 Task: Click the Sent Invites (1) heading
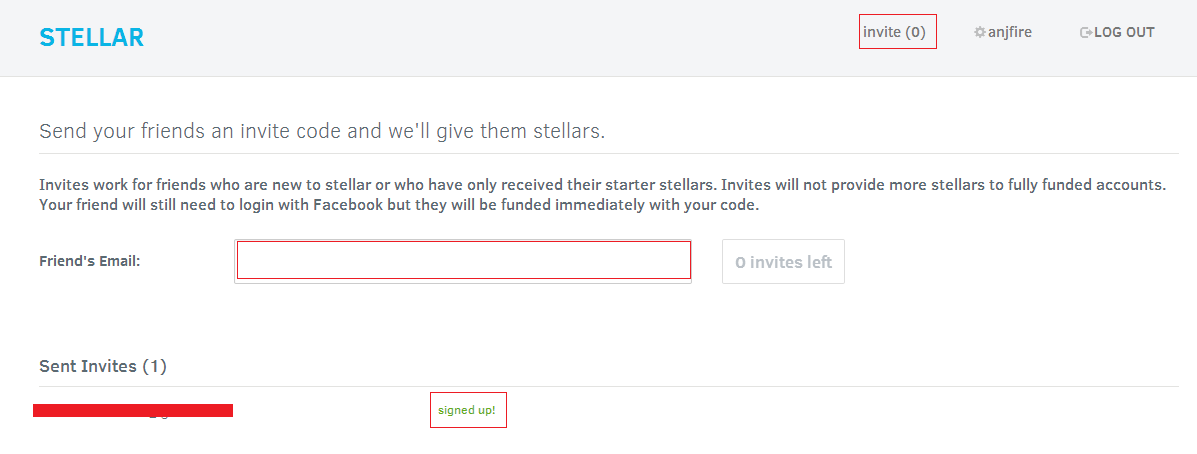coord(103,366)
